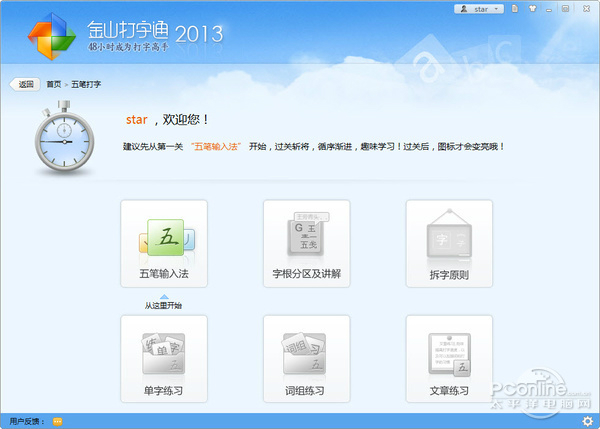Click the user feedback chat bubble icon

click(x=57, y=422)
